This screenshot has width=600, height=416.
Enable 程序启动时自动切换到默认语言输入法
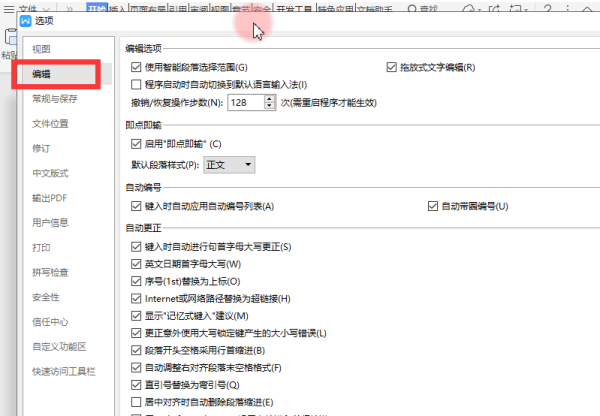coord(136,85)
